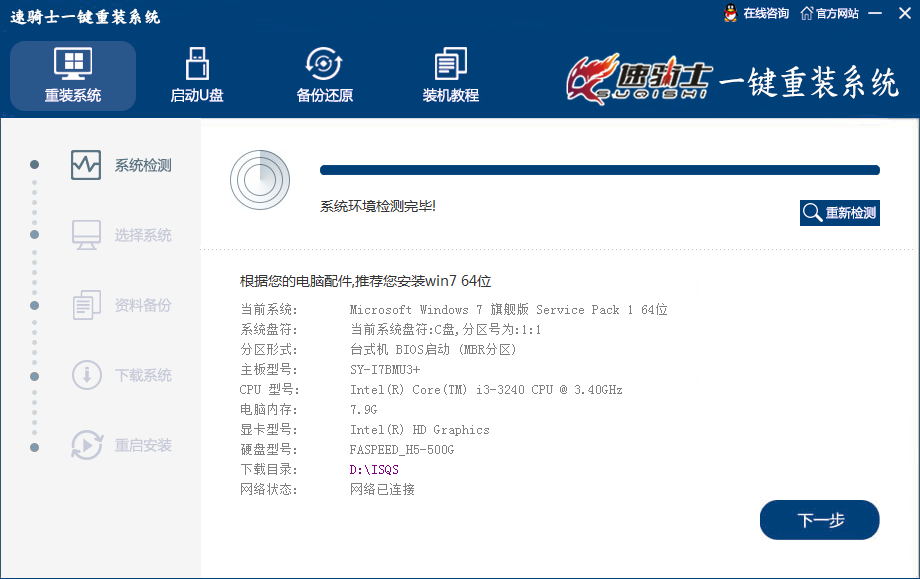Switch to the 启动U盘 tab
The width and height of the screenshot is (920, 579).
tap(197, 76)
